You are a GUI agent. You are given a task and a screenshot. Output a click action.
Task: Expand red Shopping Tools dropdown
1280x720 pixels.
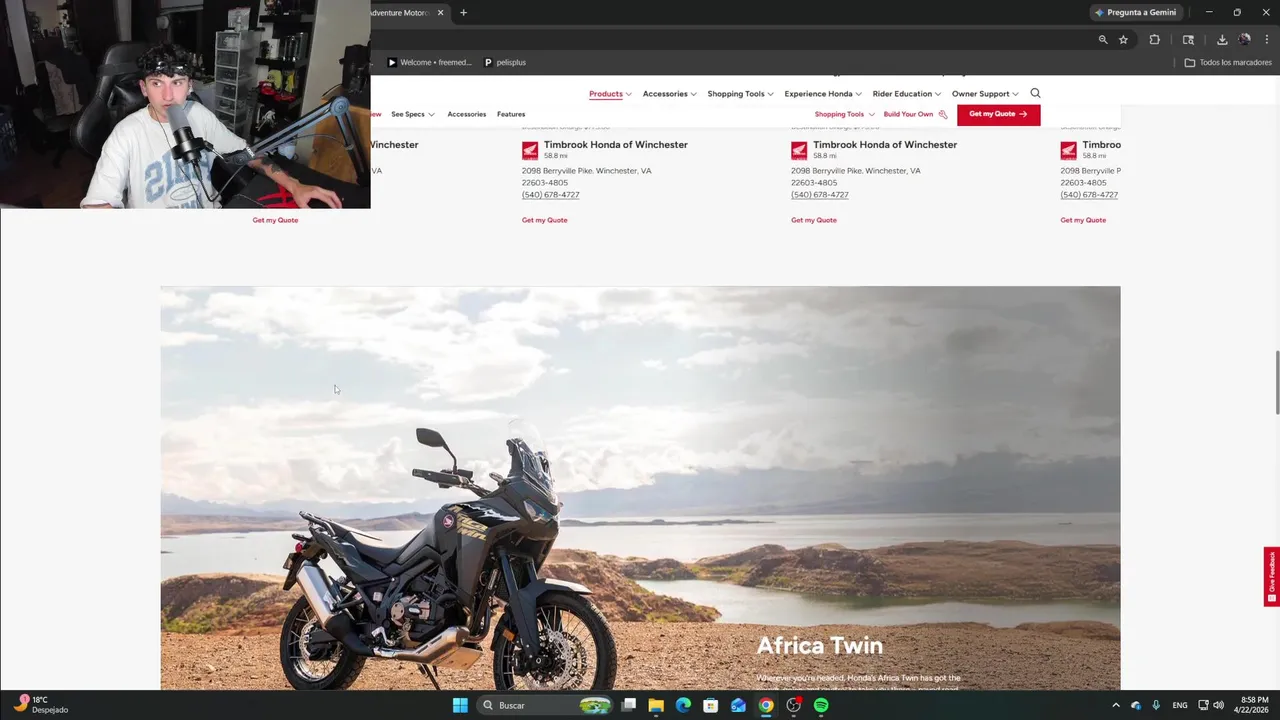[844, 114]
